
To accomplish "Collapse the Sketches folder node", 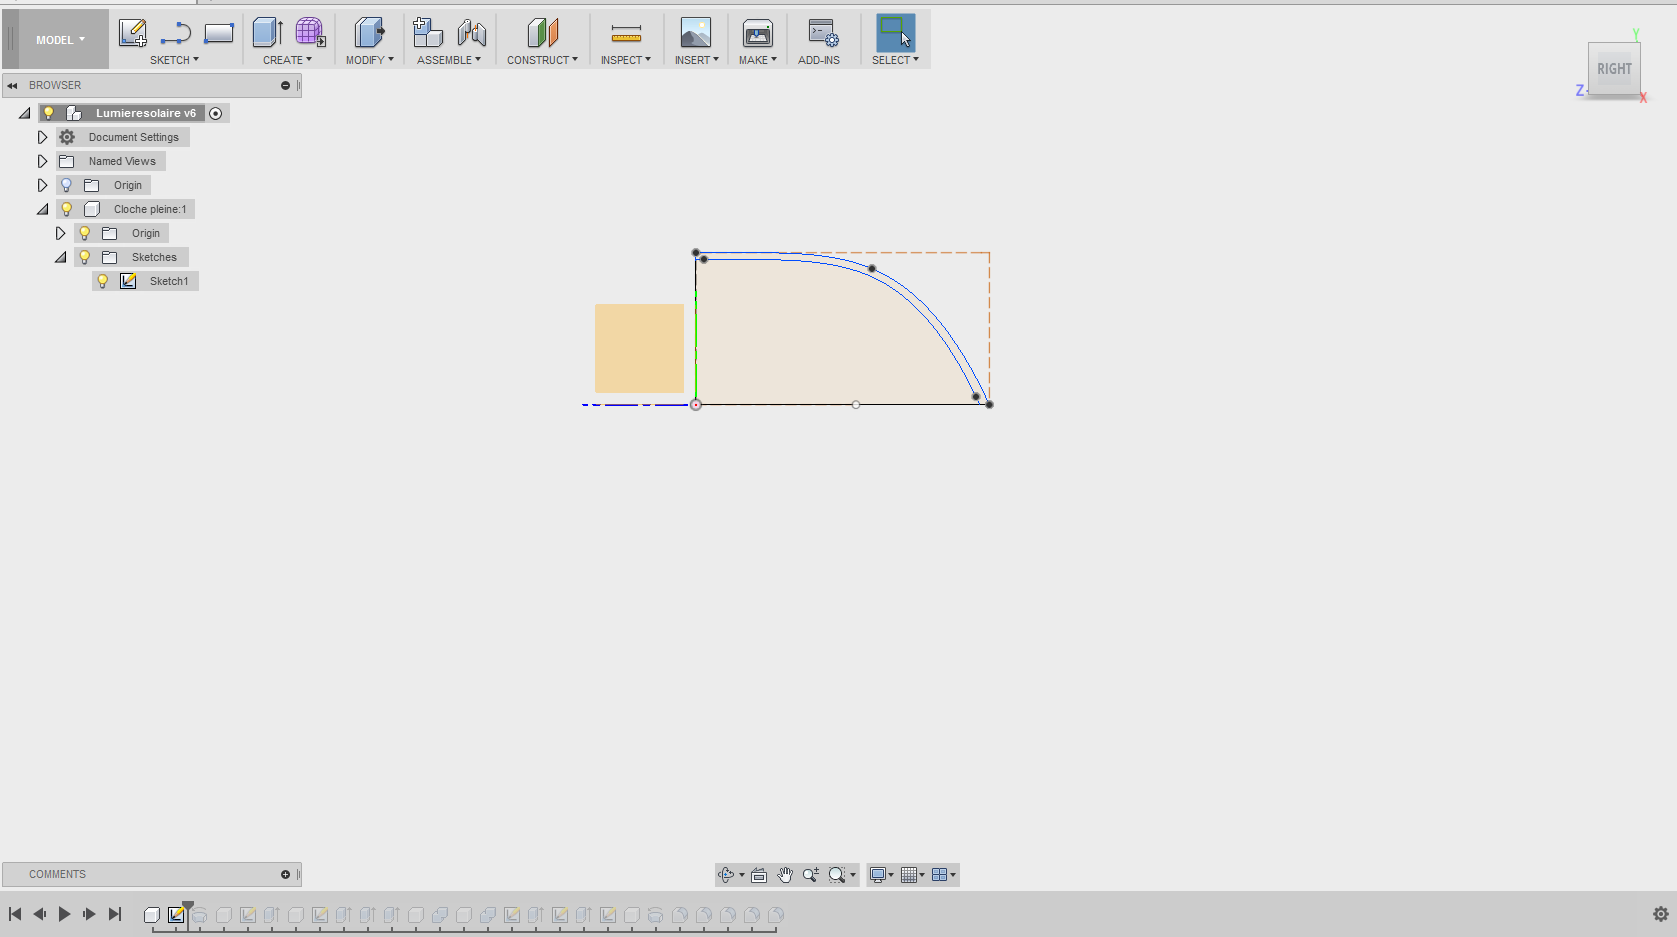I will (60, 257).
